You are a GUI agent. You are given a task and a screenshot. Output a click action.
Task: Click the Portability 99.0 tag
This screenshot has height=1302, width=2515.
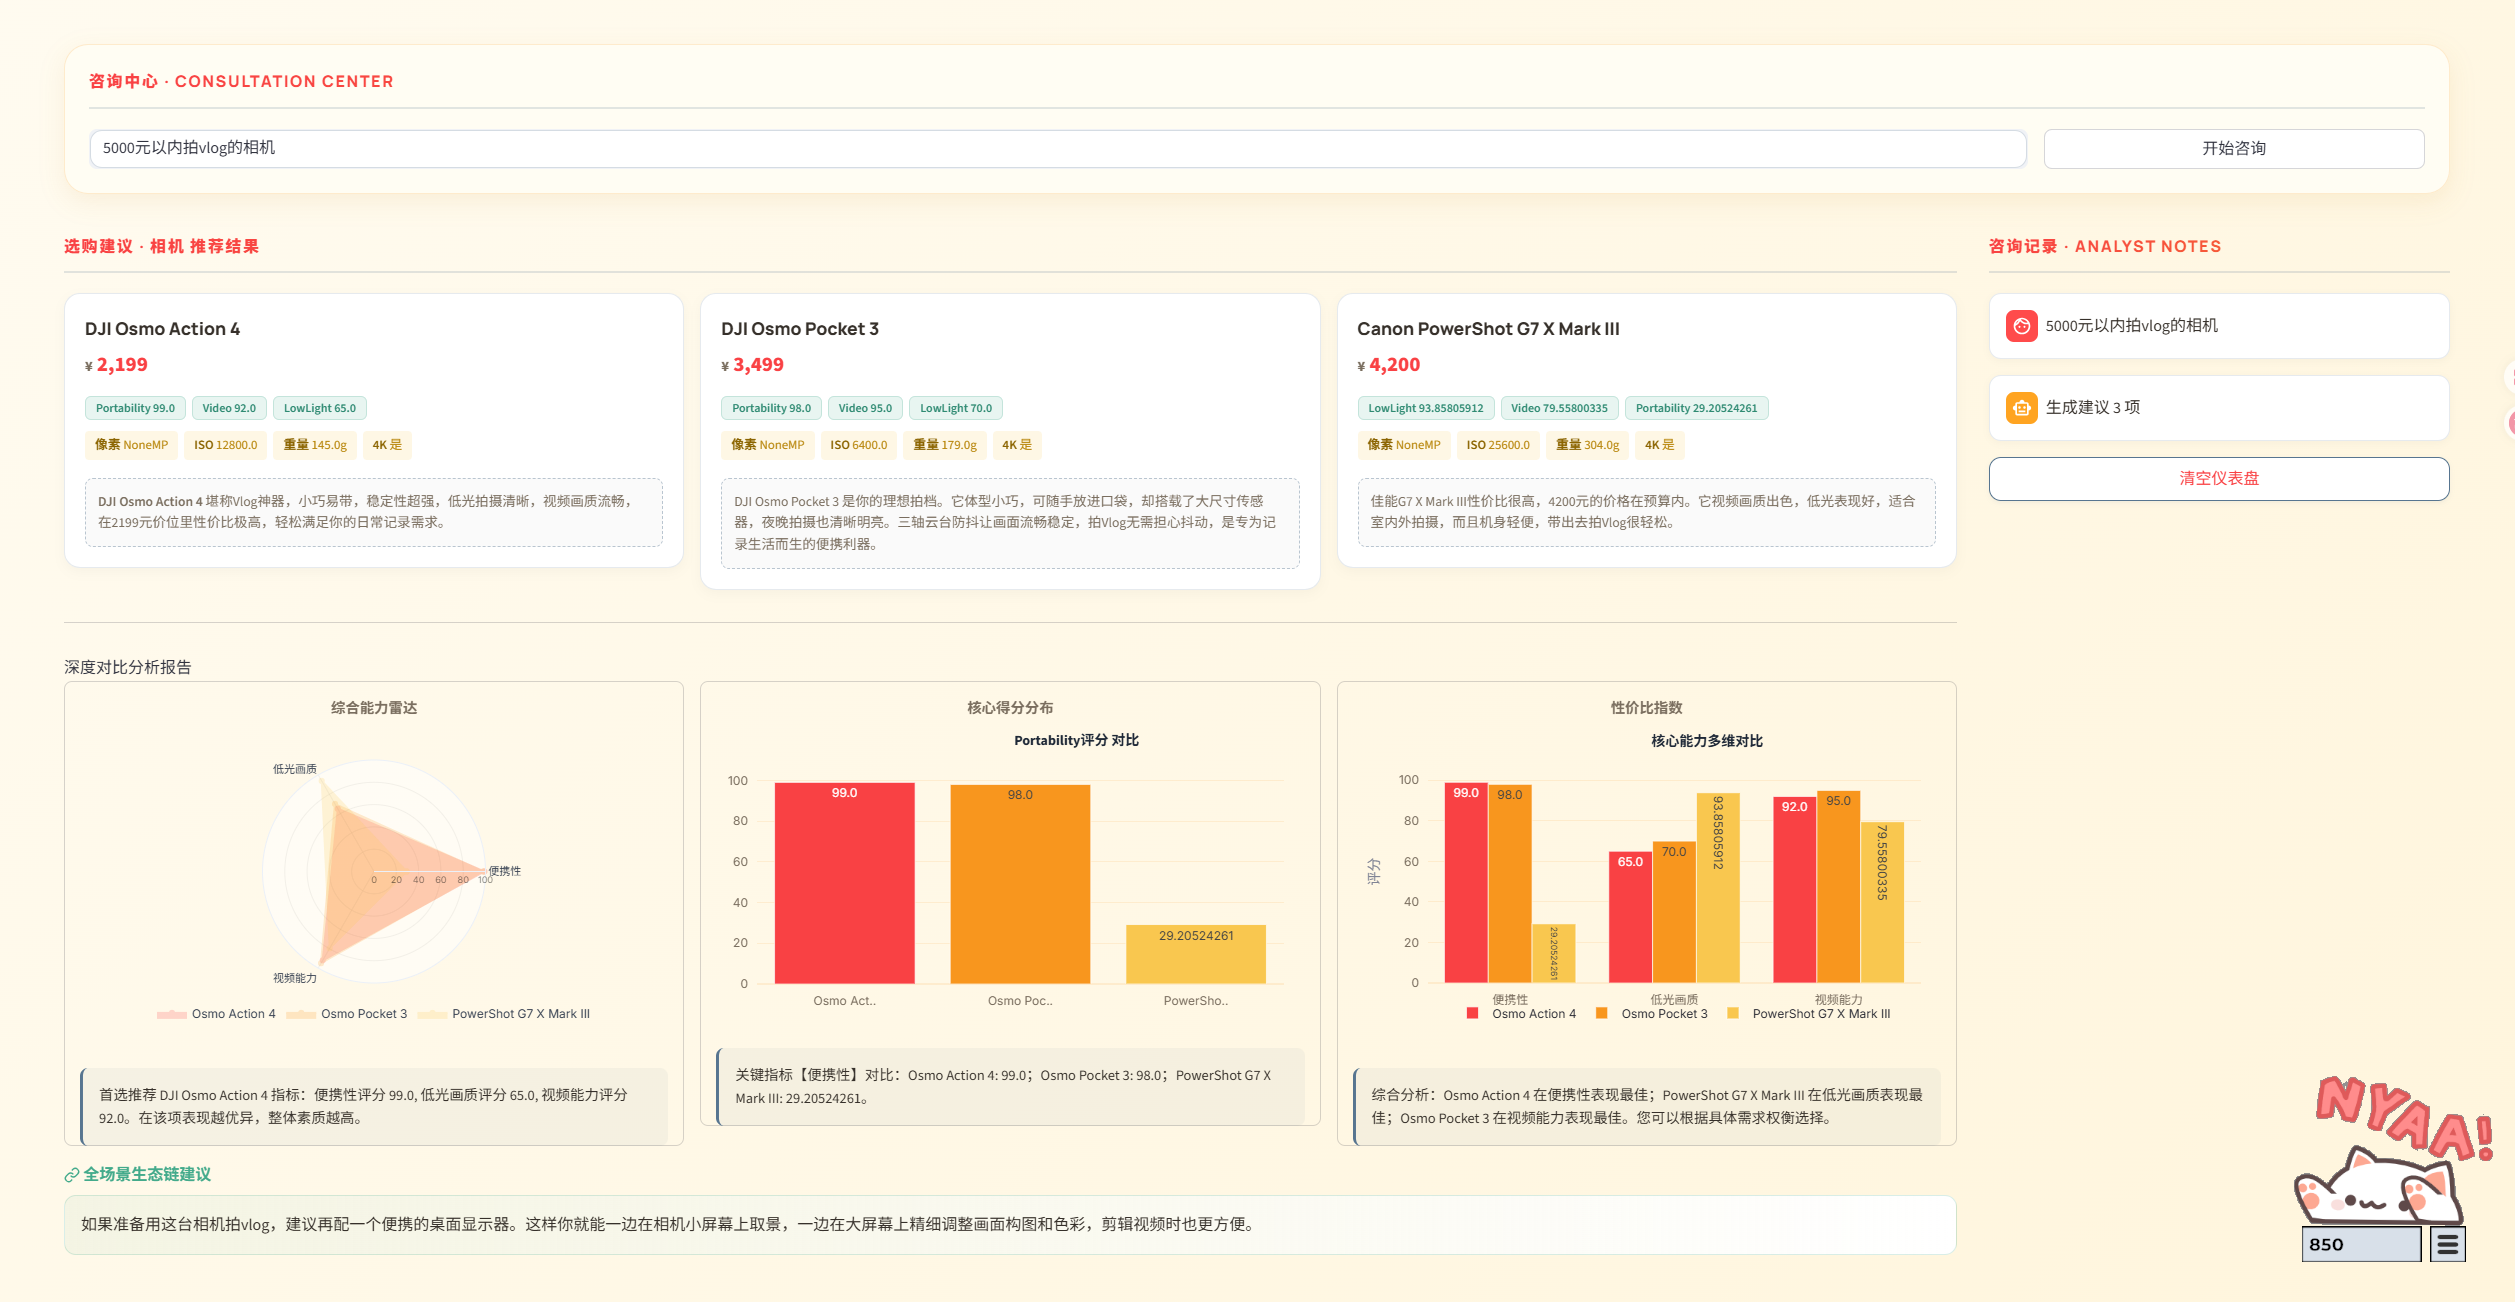(135, 408)
